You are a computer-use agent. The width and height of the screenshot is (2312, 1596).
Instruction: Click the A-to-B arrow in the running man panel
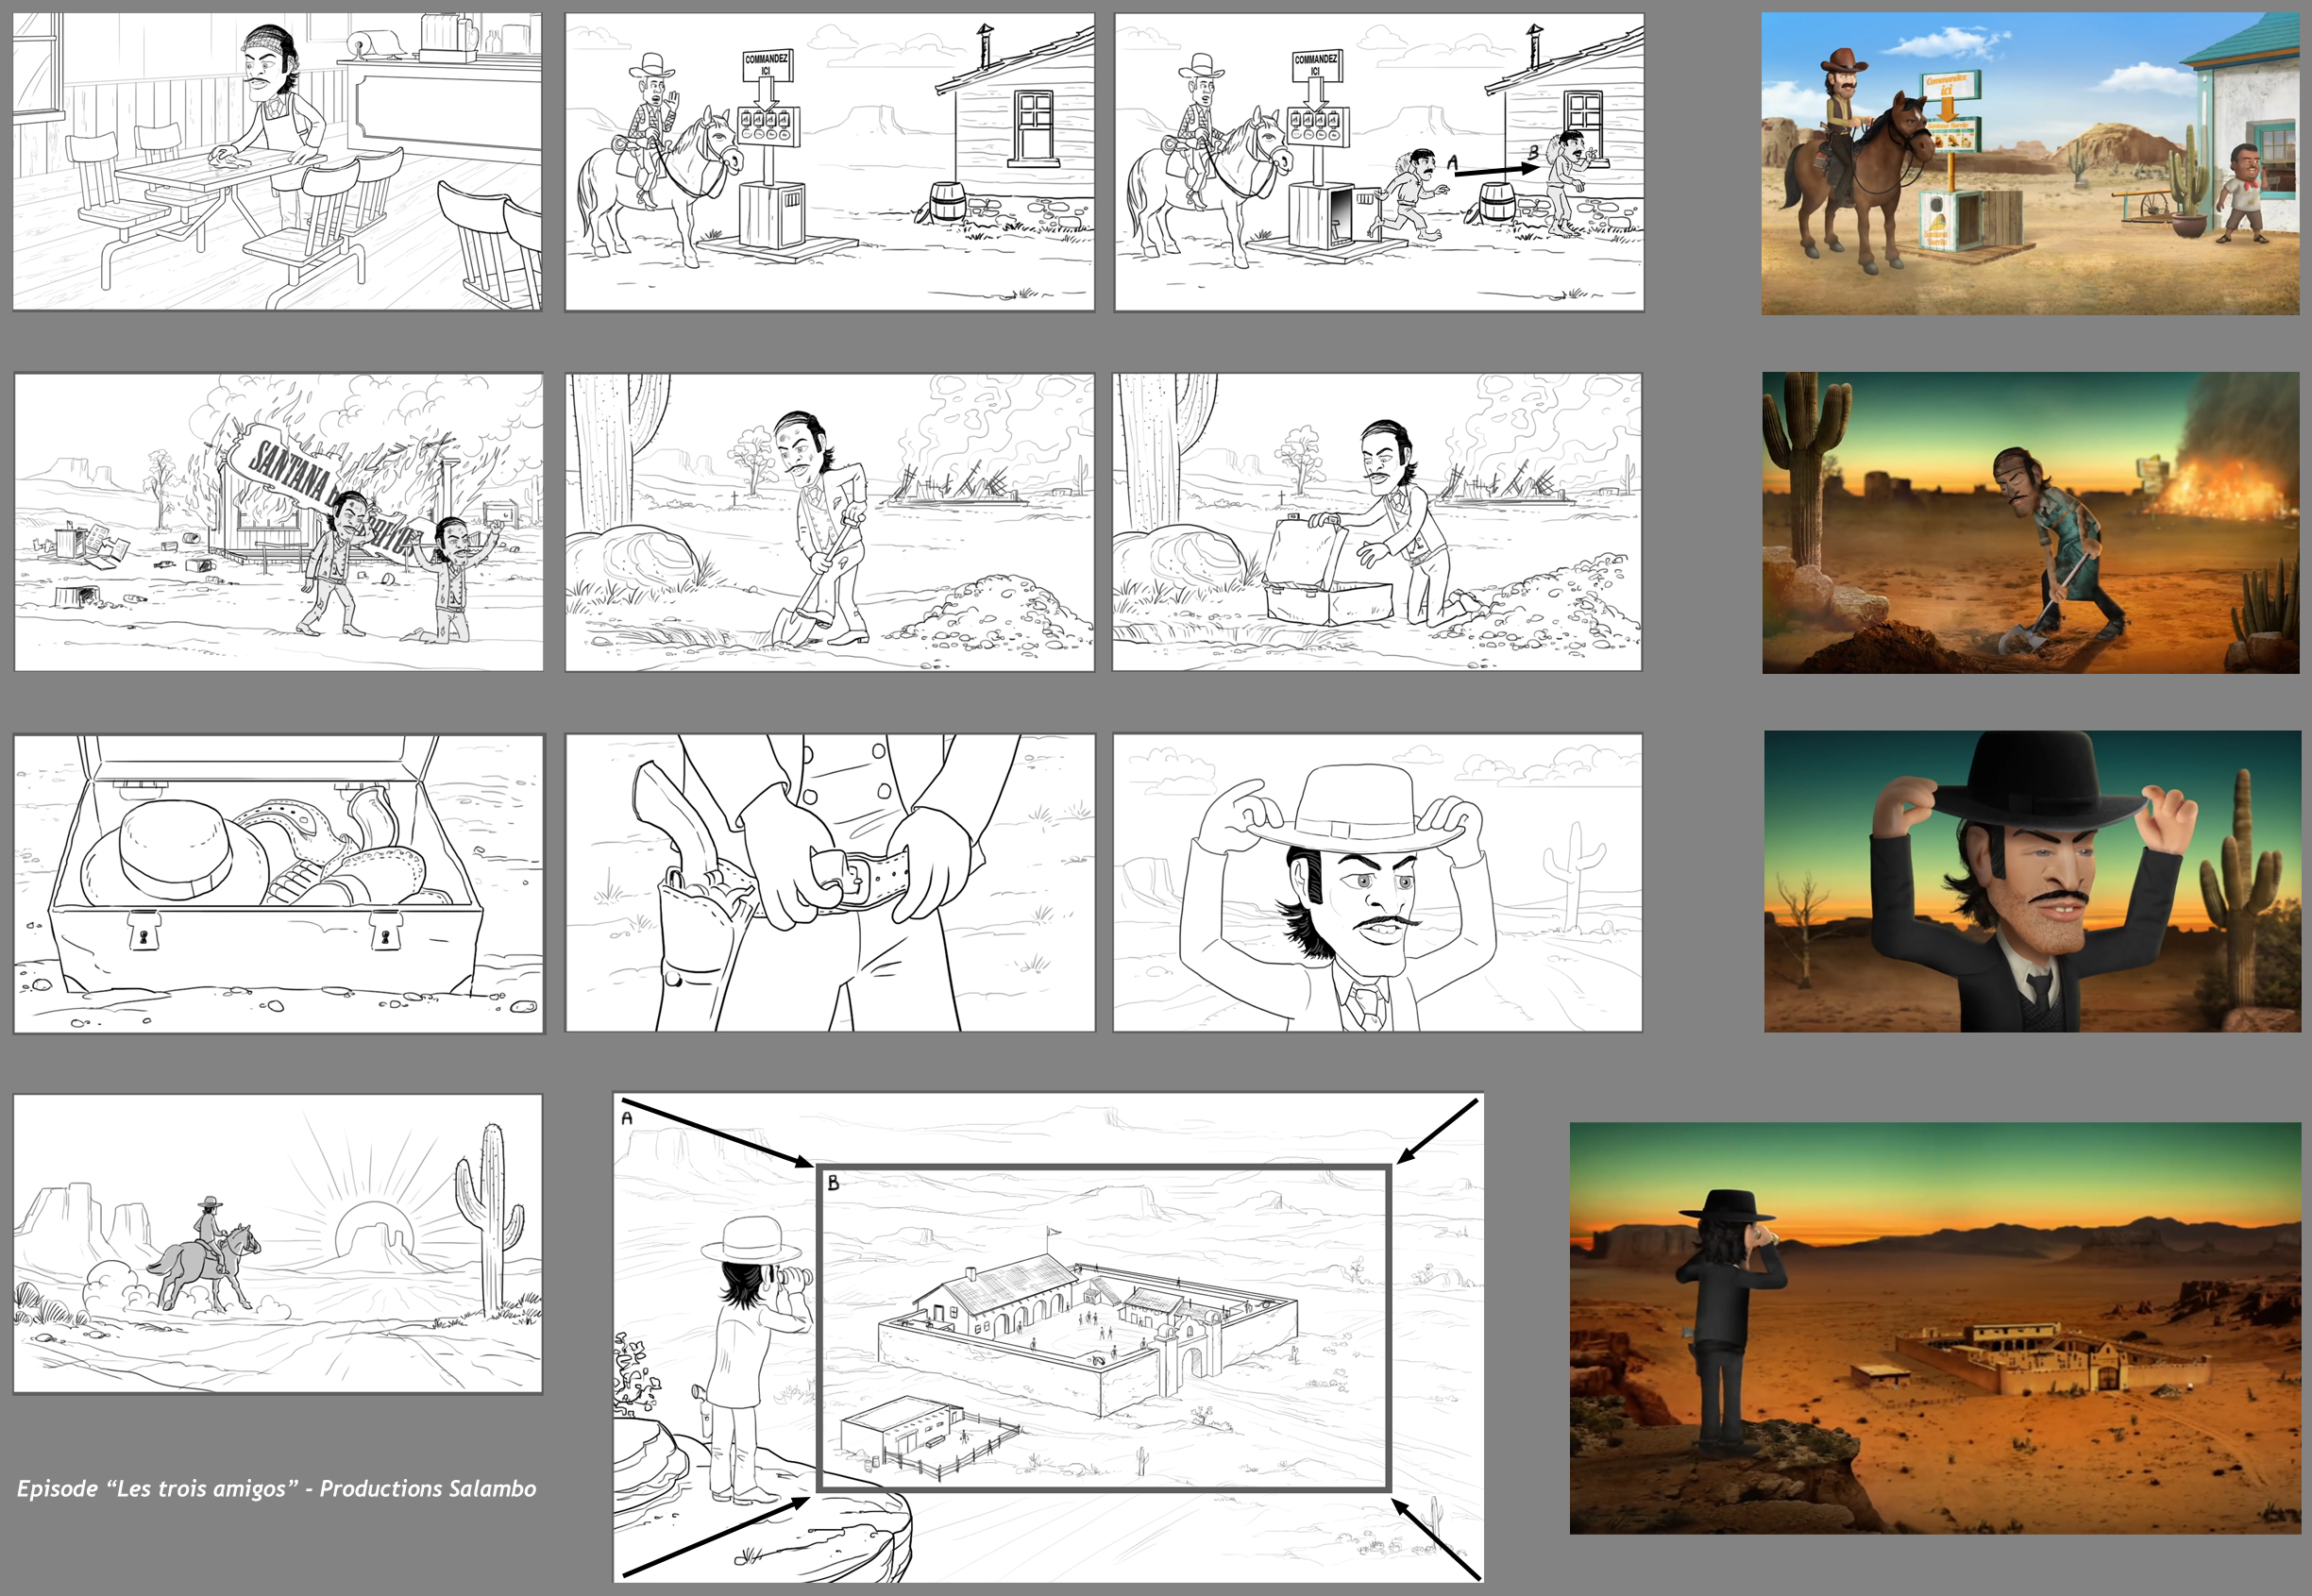(1493, 170)
